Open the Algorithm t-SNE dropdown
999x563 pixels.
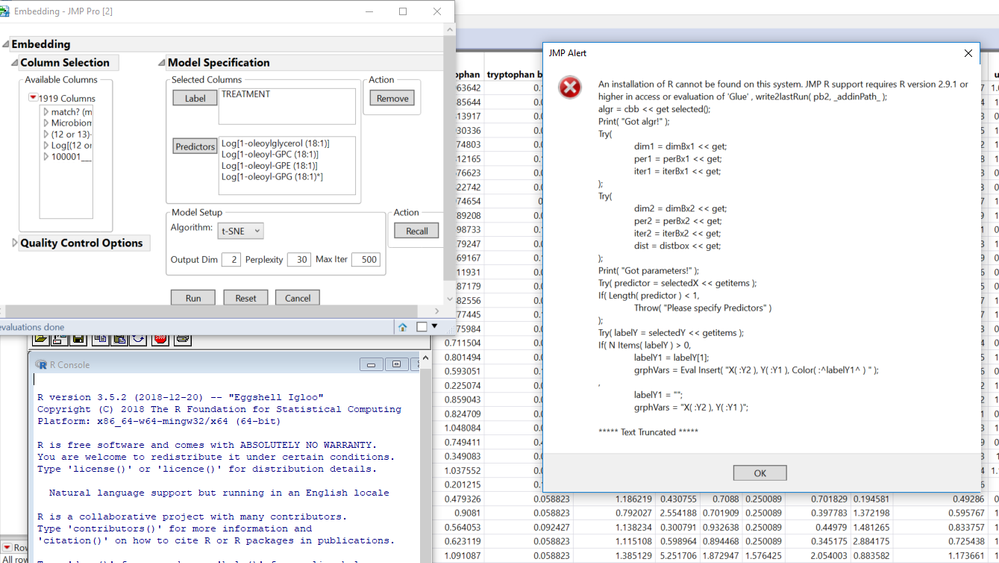[240, 231]
